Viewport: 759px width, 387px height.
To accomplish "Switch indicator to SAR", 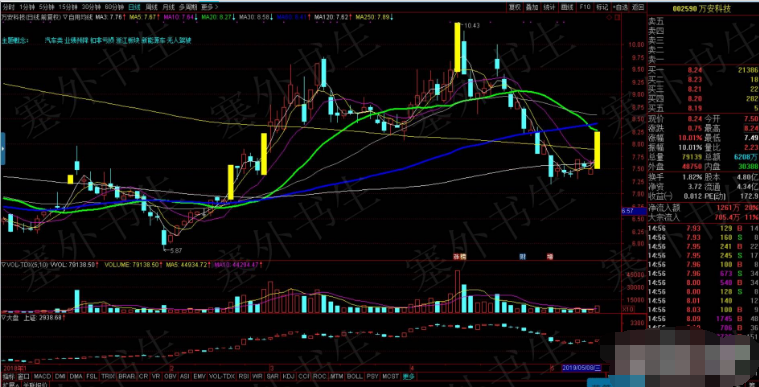I will pyautogui.click(x=273, y=376).
